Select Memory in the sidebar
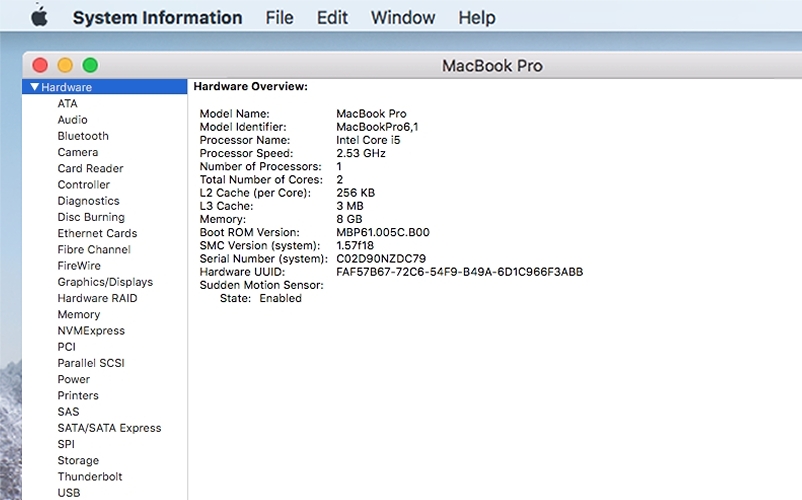This screenshot has width=802, height=500. pyautogui.click(x=79, y=314)
